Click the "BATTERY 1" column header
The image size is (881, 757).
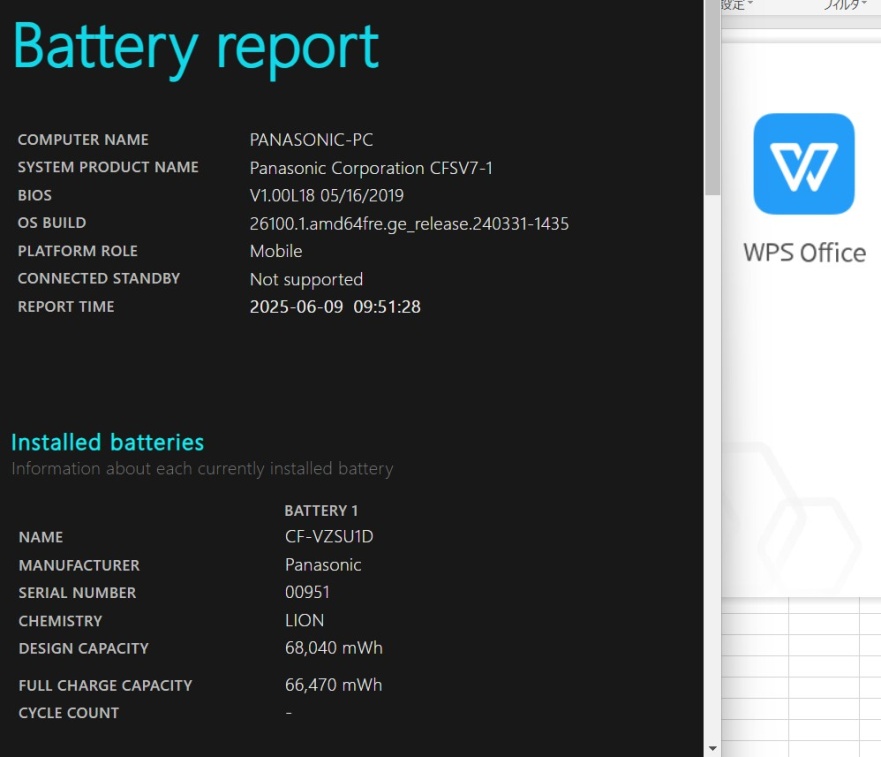[x=321, y=511]
